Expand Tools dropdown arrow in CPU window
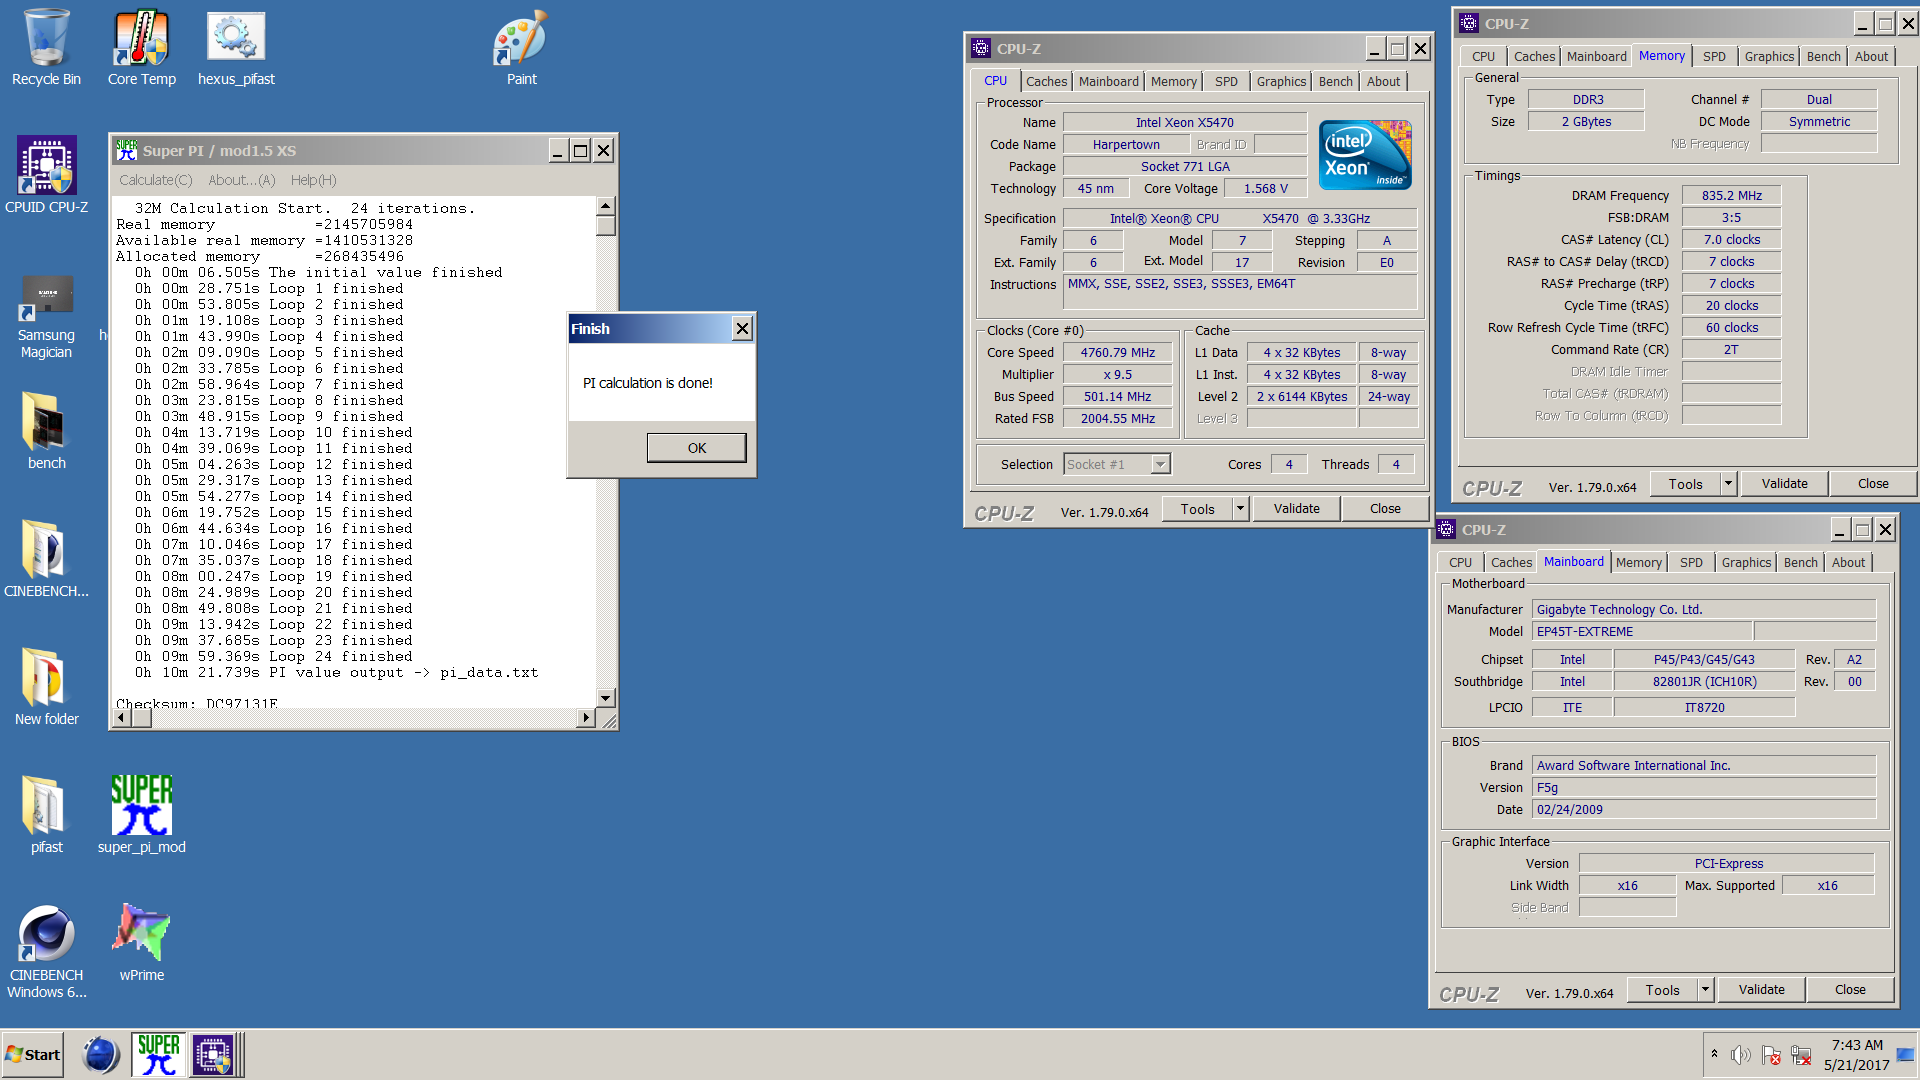This screenshot has height=1080, width=1920. [1240, 509]
